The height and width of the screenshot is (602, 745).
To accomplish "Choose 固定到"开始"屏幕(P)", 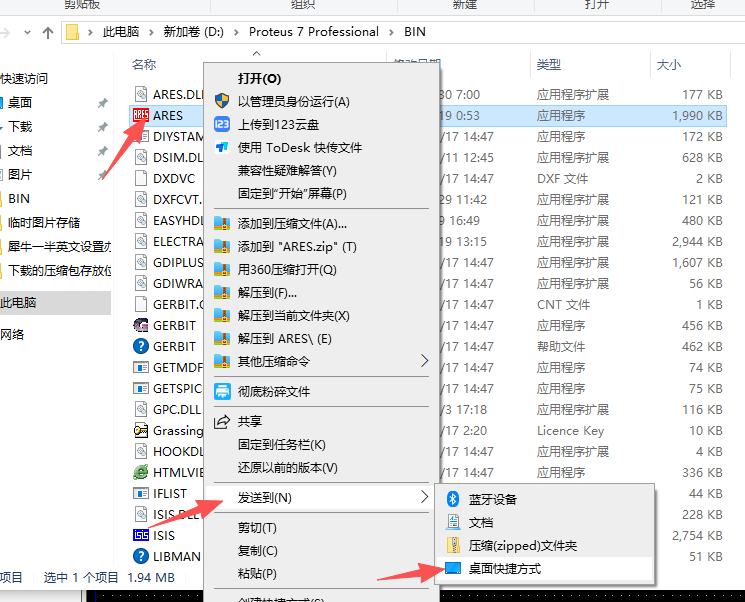I will [292, 193].
